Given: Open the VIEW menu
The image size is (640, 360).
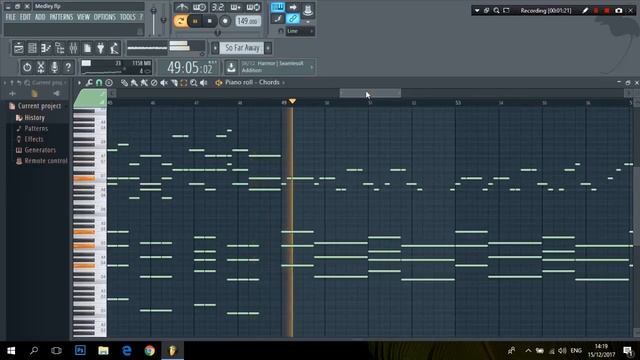Looking at the screenshot, I should click(83, 17).
